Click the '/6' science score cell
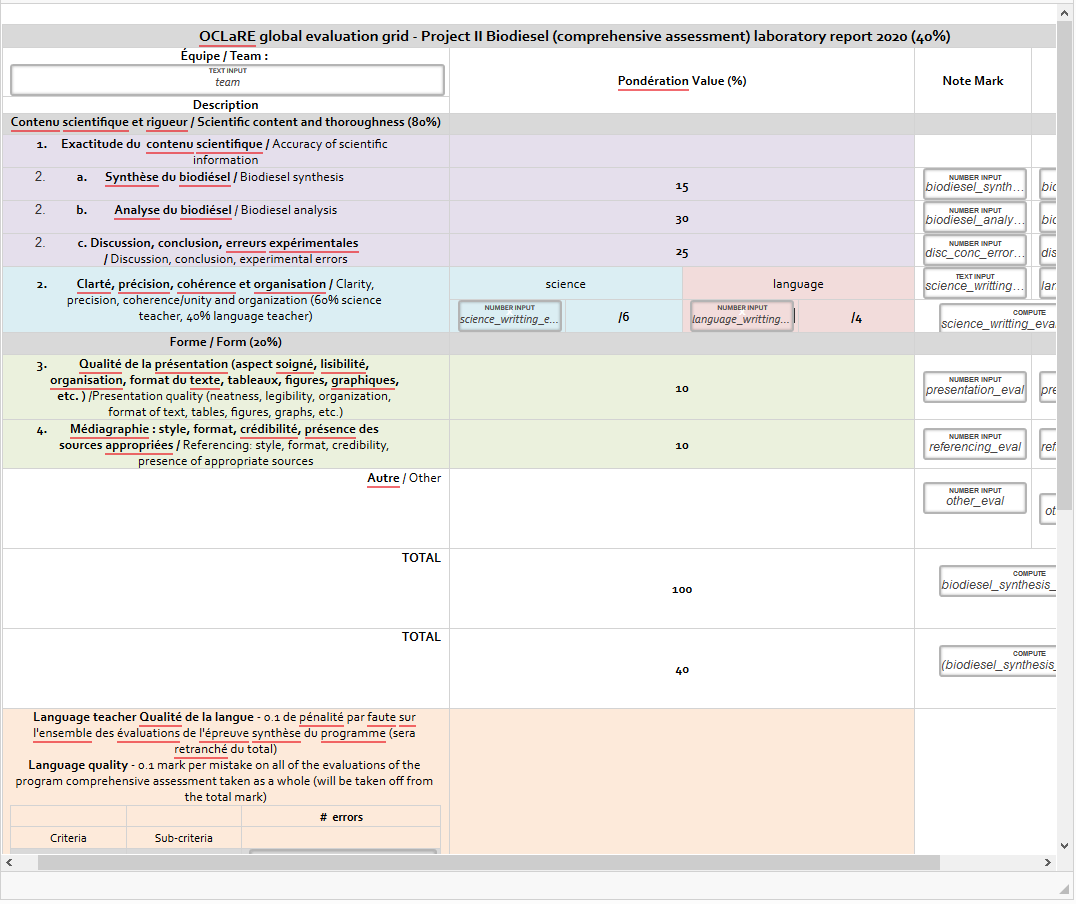The image size is (1076, 904). (x=623, y=316)
